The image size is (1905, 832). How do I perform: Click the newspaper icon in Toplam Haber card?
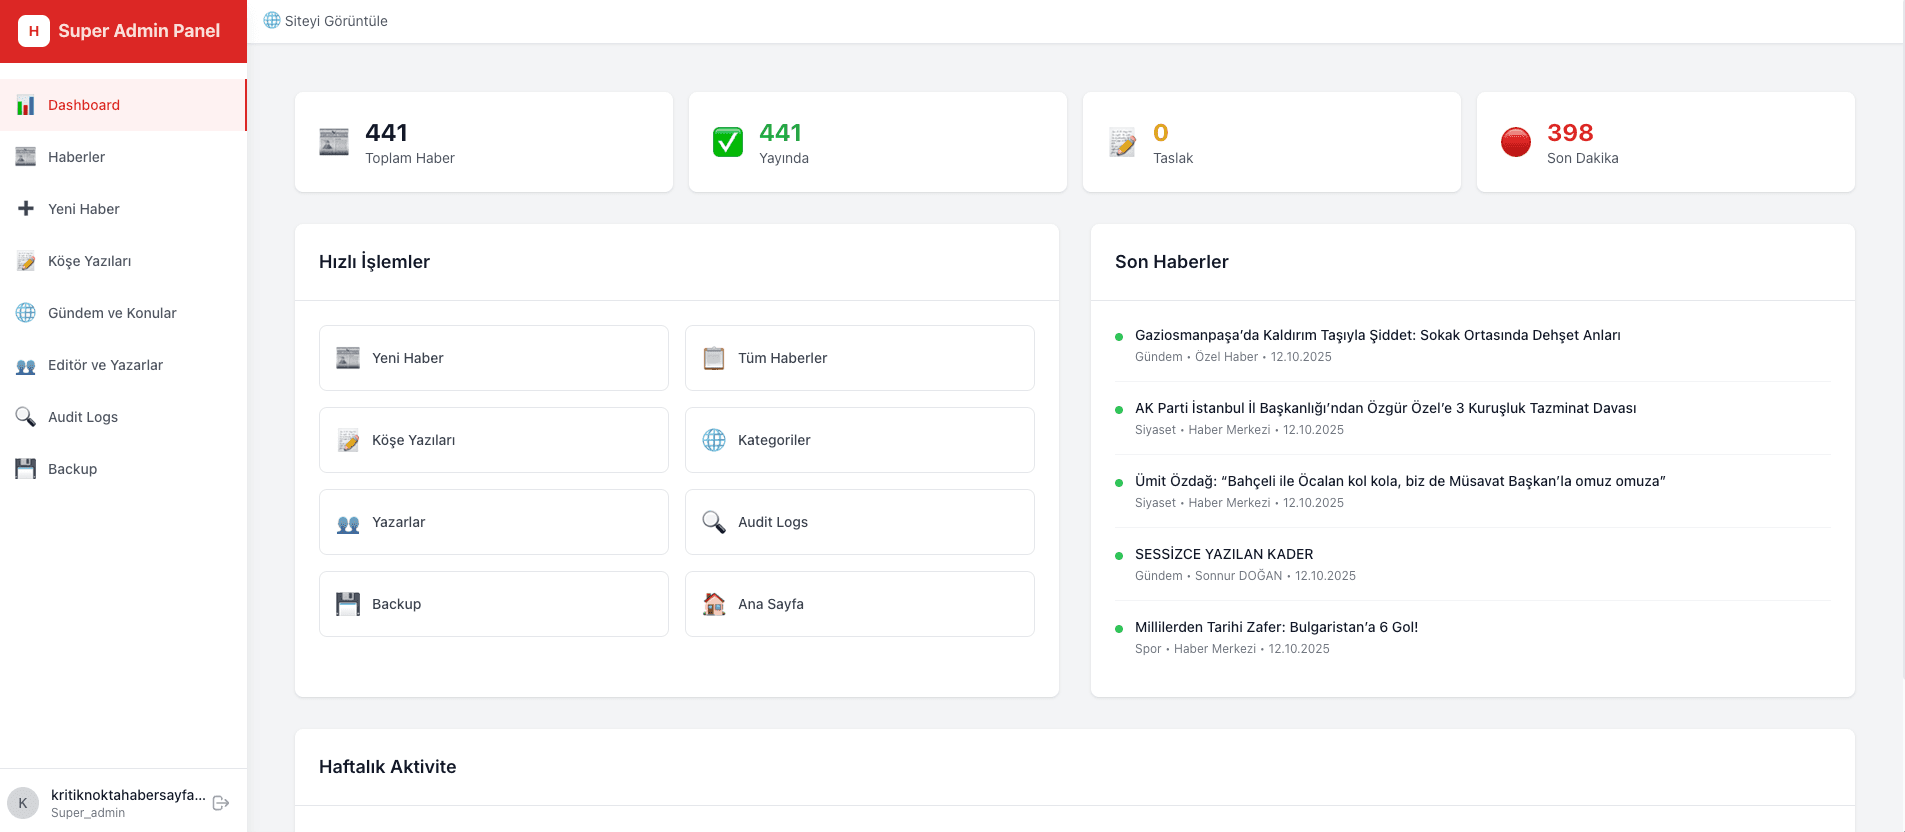(334, 142)
